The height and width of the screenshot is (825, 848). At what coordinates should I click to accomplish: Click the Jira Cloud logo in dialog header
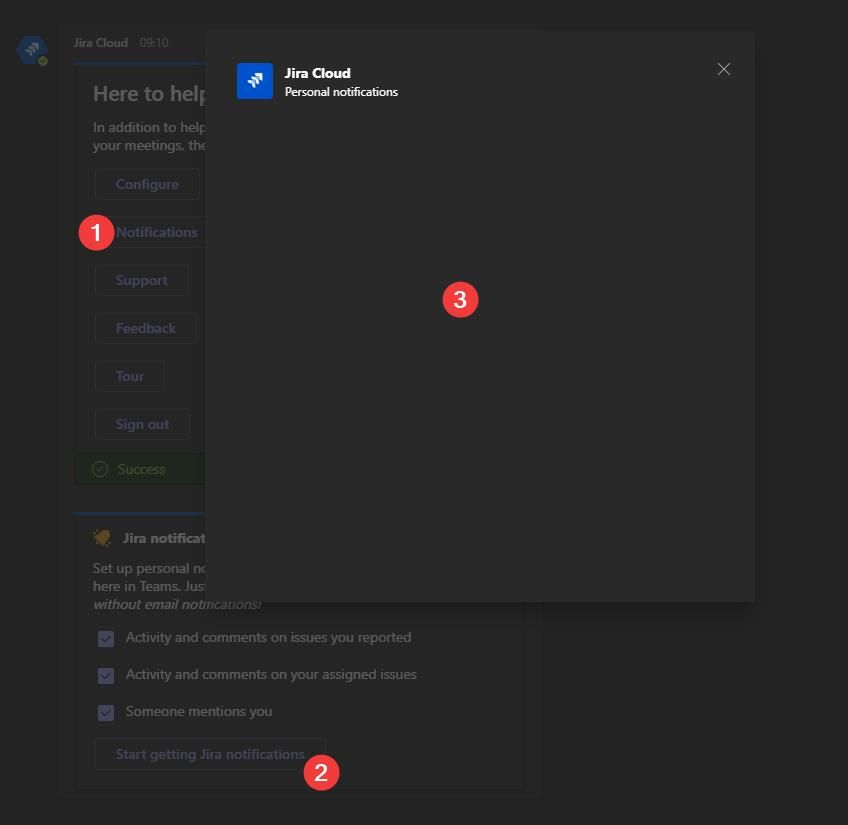coord(255,81)
